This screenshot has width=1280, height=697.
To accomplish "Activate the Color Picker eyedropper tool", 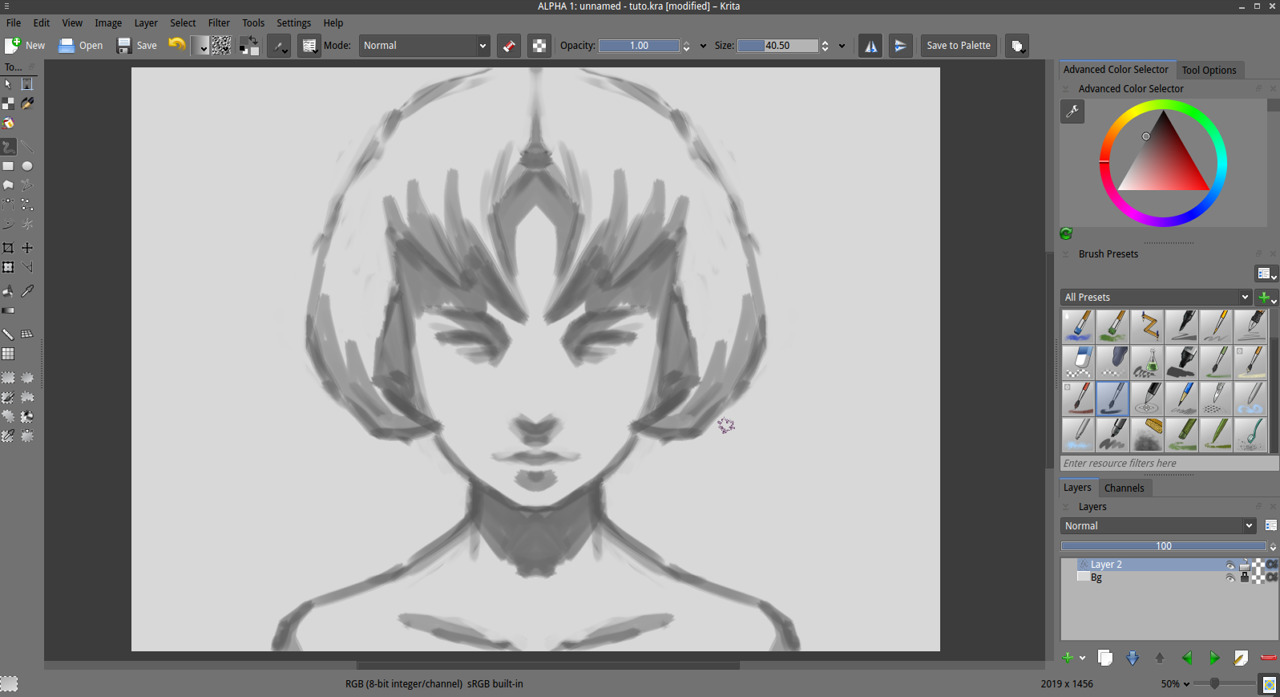I will tap(27, 291).
